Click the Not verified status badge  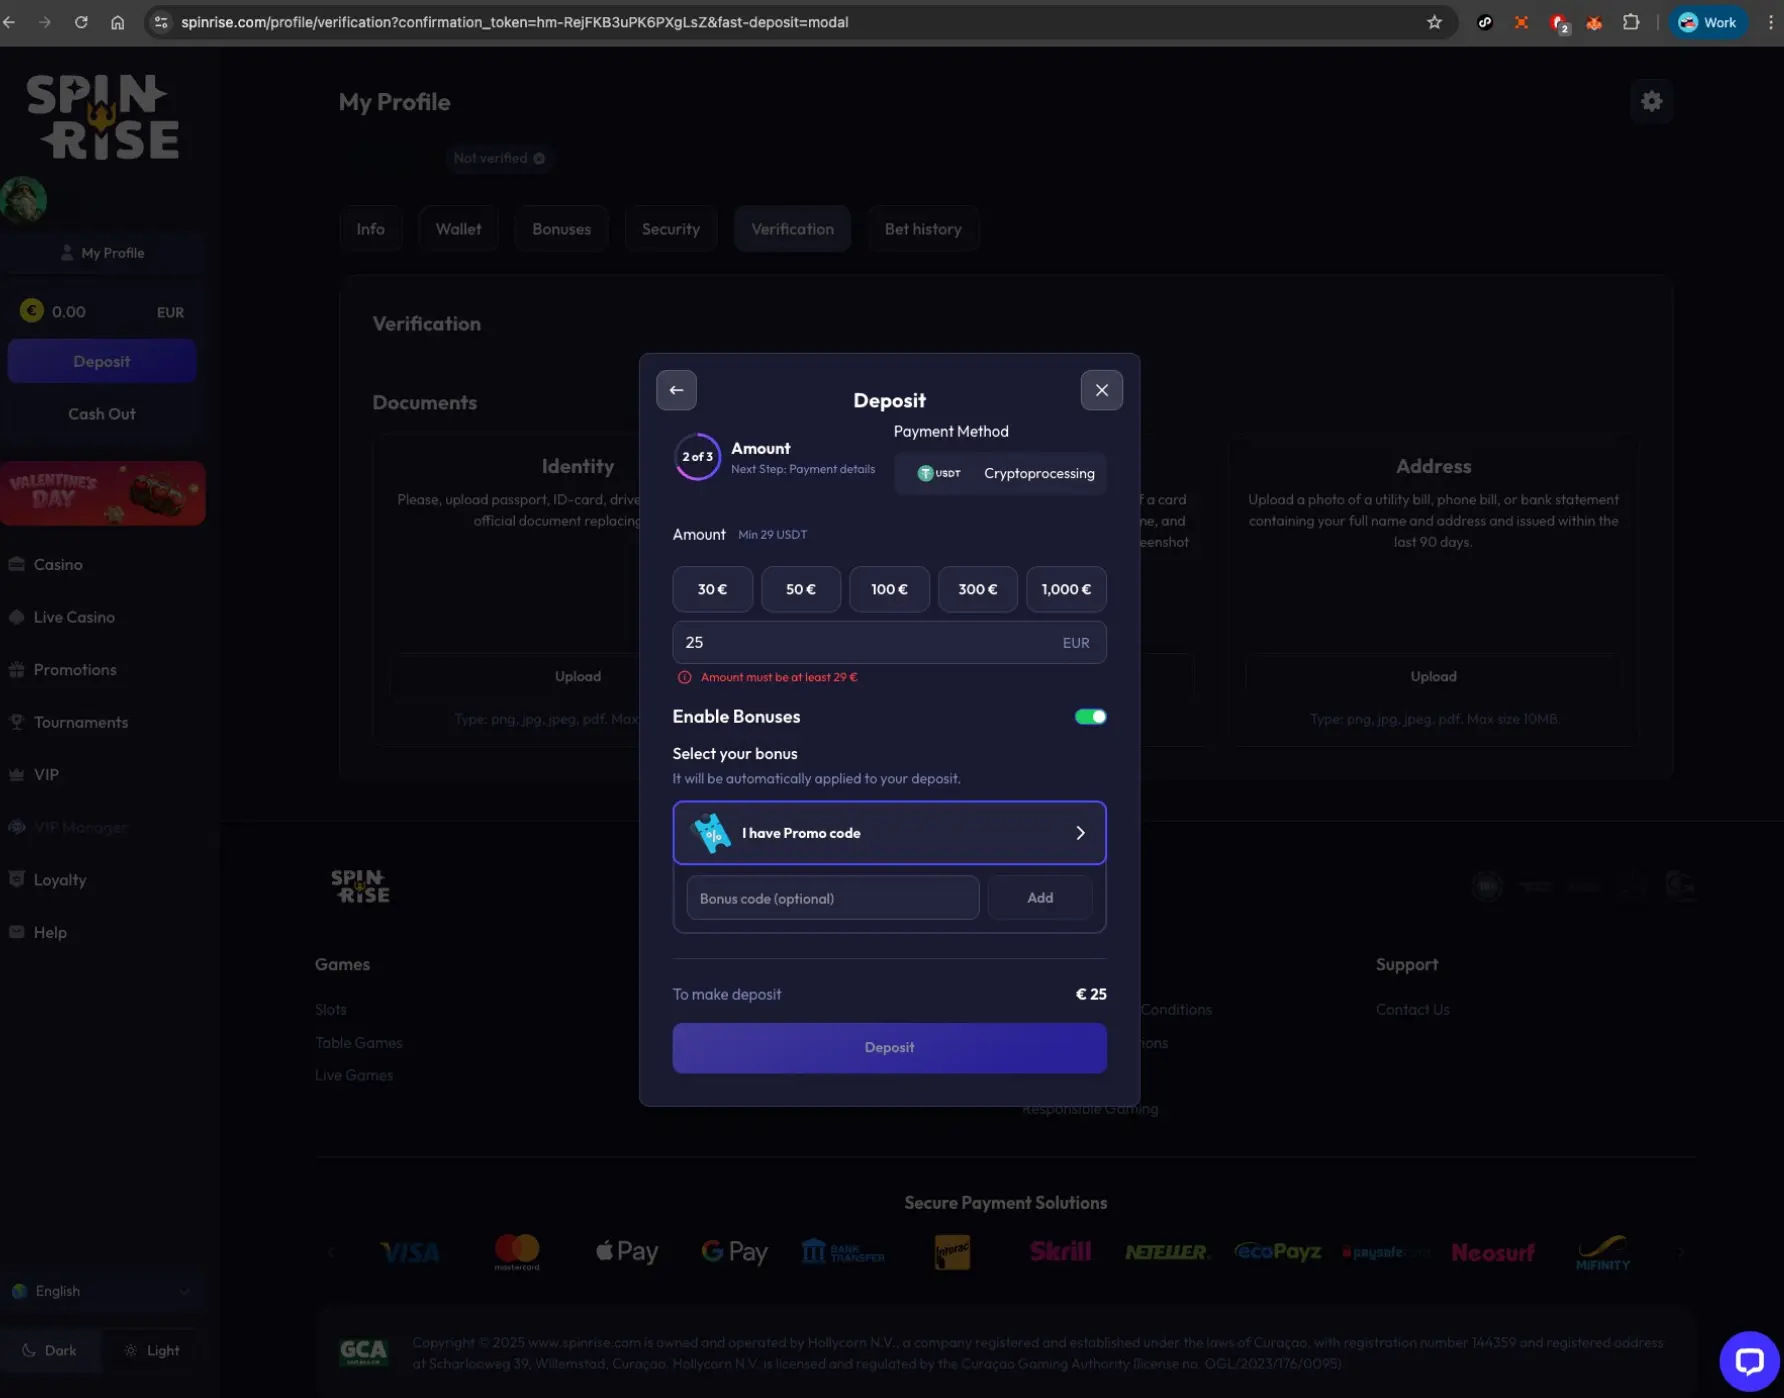(x=498, y=158)
